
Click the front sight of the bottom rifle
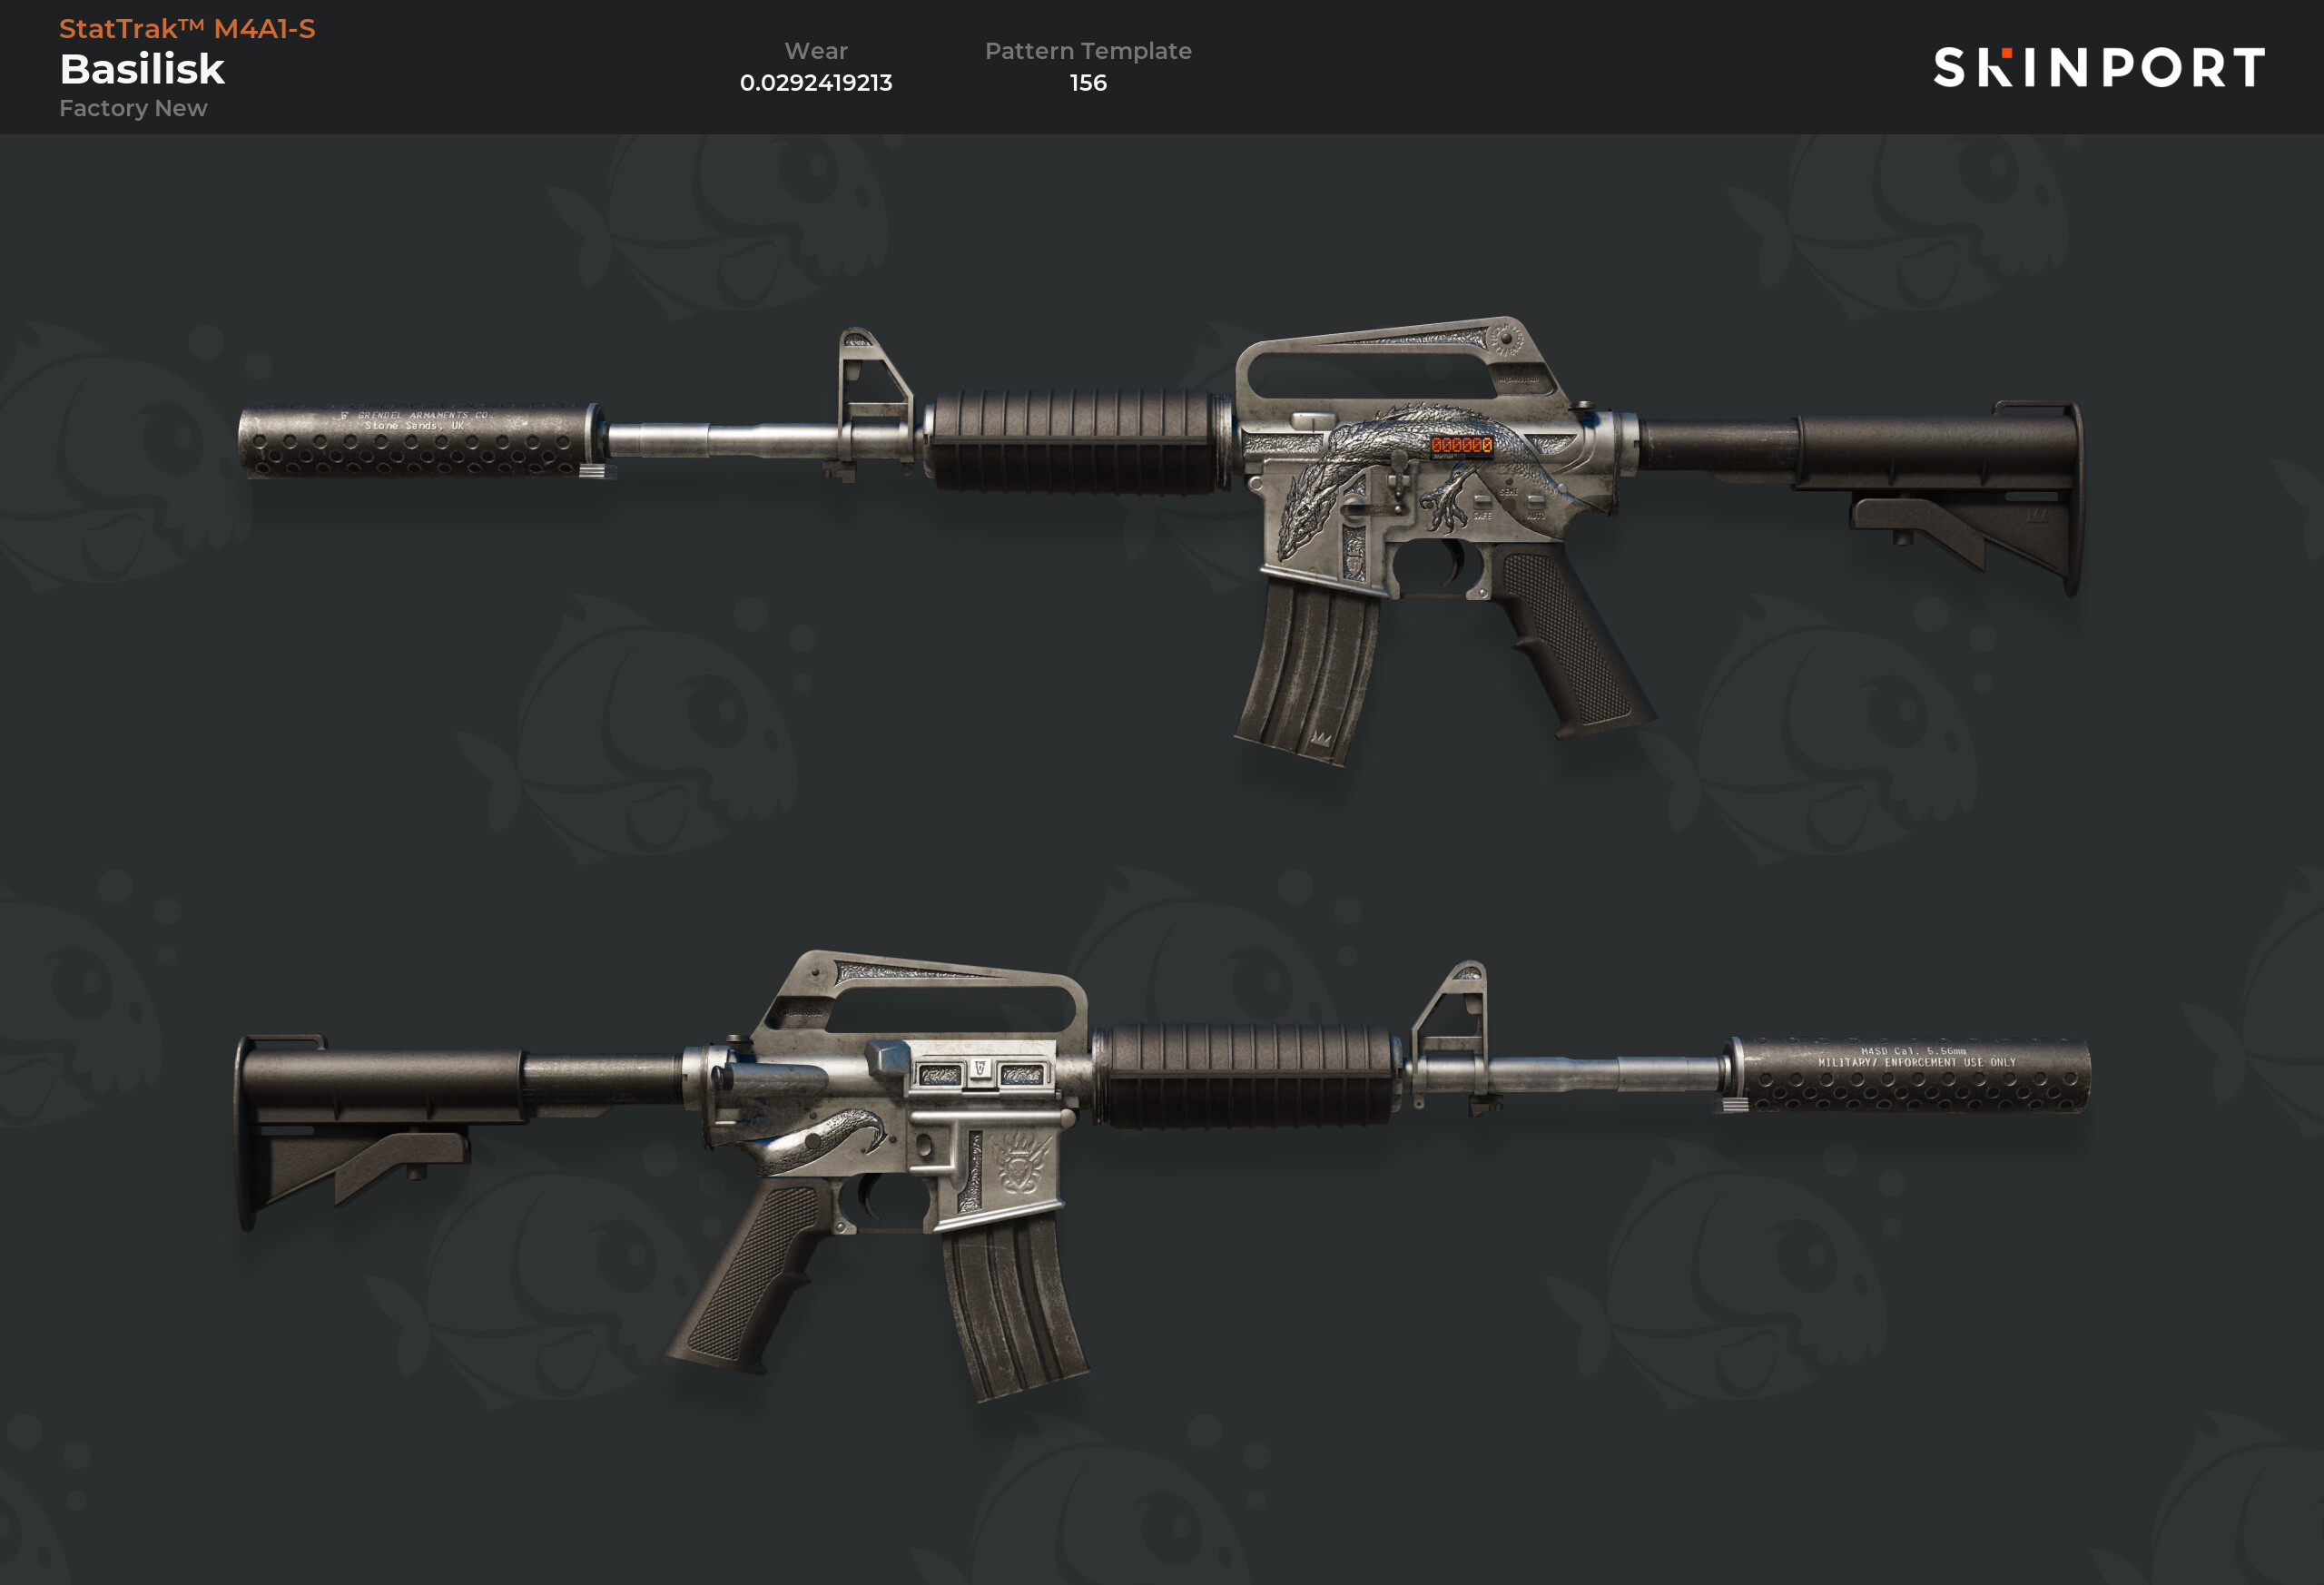tap(1450, 1030)
